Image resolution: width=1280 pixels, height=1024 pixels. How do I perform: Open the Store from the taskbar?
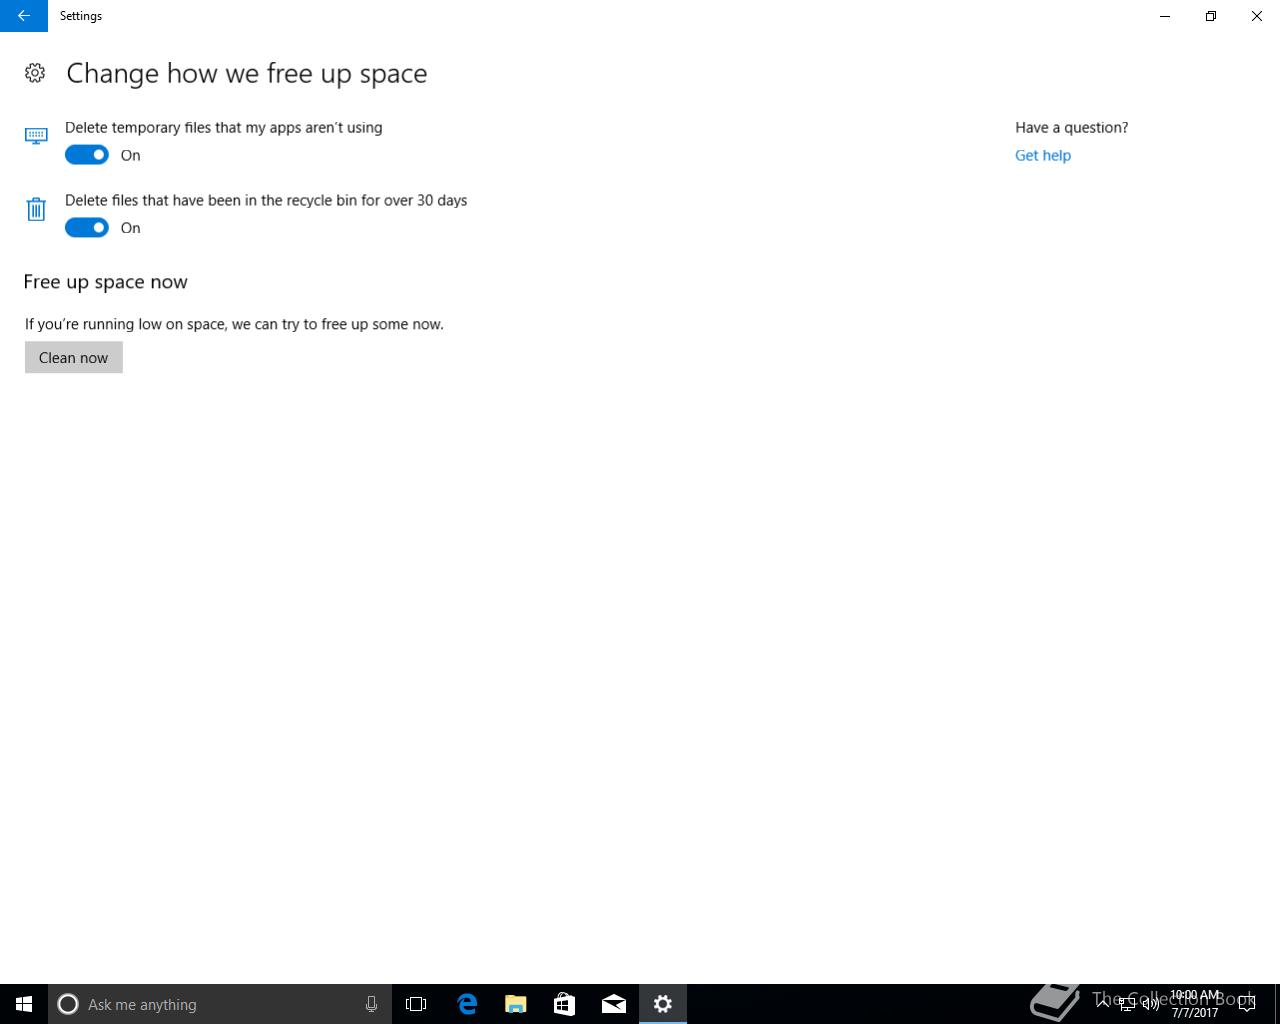coord(564,1004)
